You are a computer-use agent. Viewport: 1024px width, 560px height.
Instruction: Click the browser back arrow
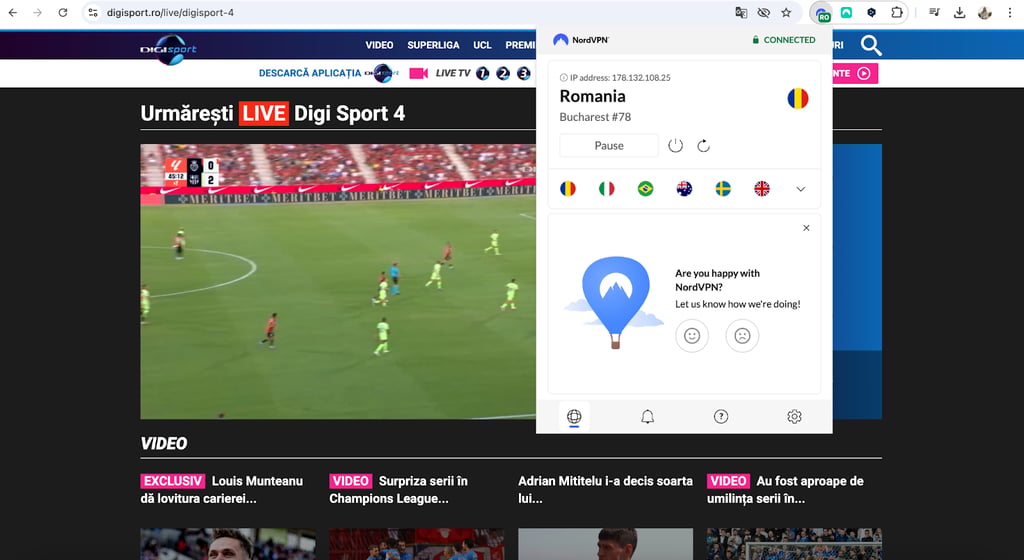(13, 12)
